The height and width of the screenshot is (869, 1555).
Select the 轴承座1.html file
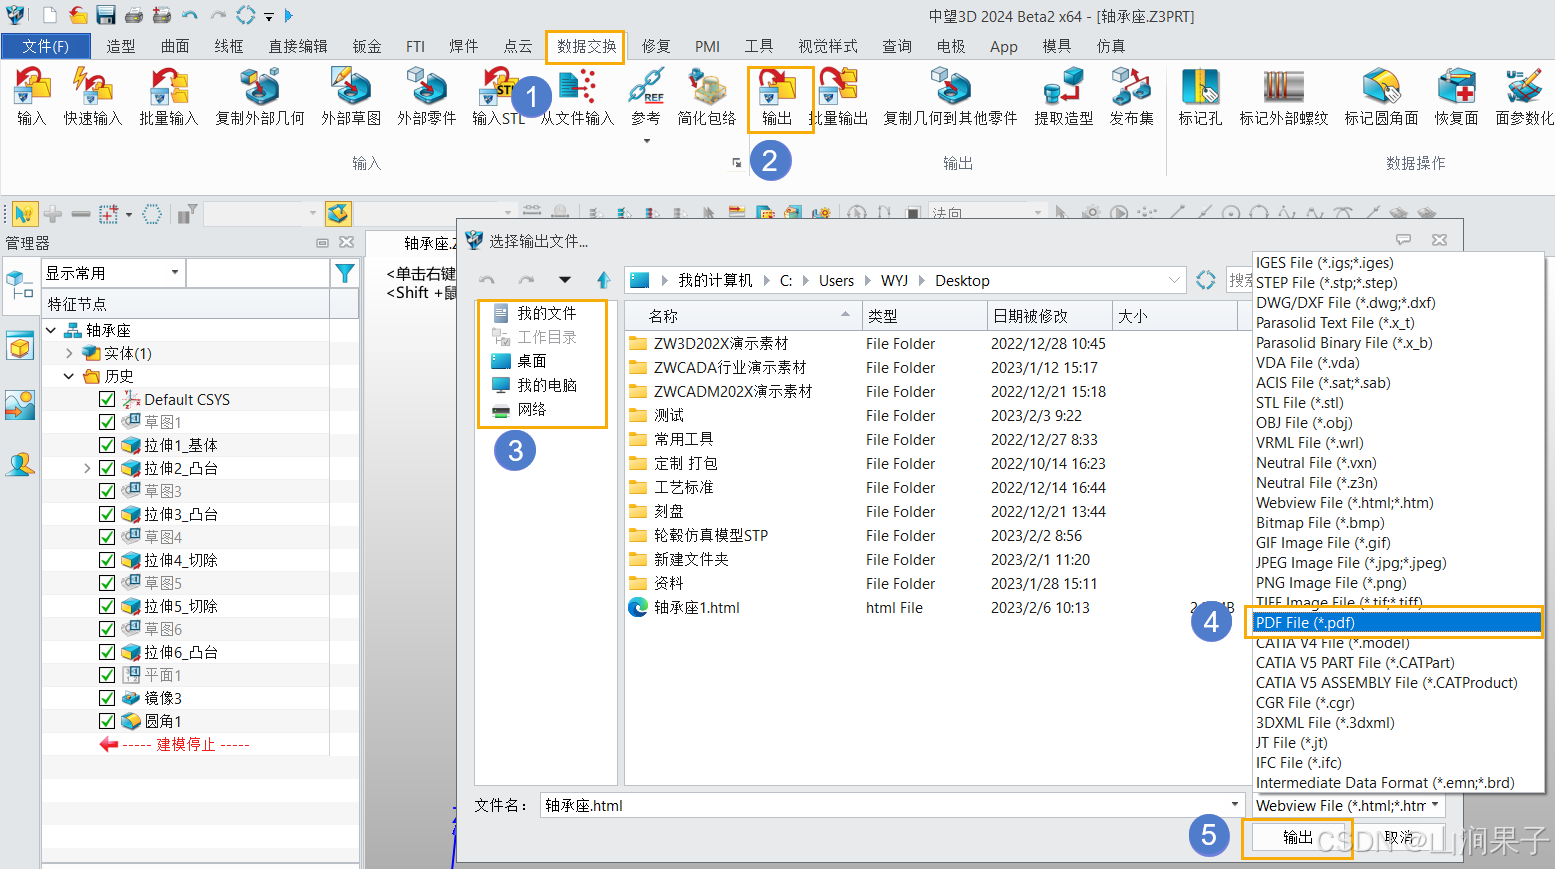tap(696, 608)
